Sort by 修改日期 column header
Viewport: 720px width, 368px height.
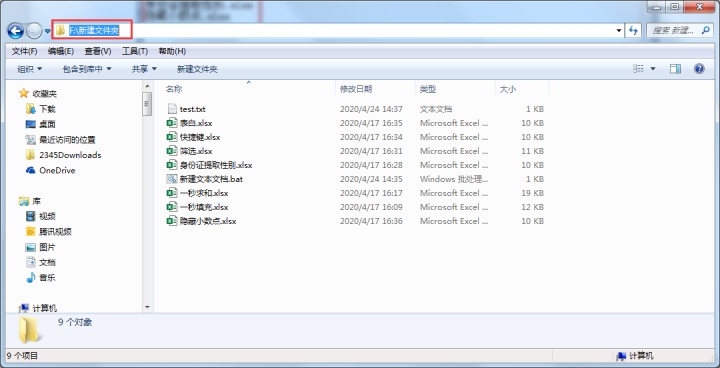[356, 89]
